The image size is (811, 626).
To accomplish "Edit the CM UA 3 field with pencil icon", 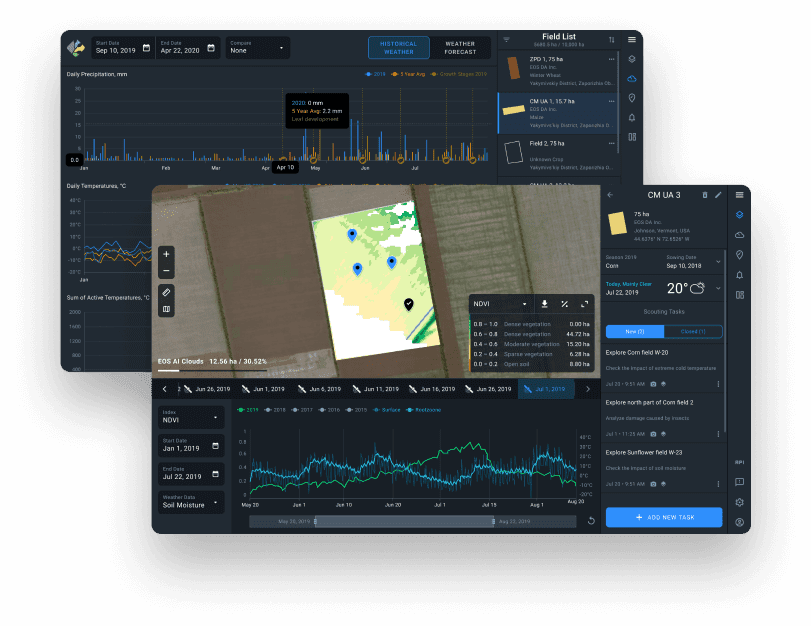I will 718,195.
